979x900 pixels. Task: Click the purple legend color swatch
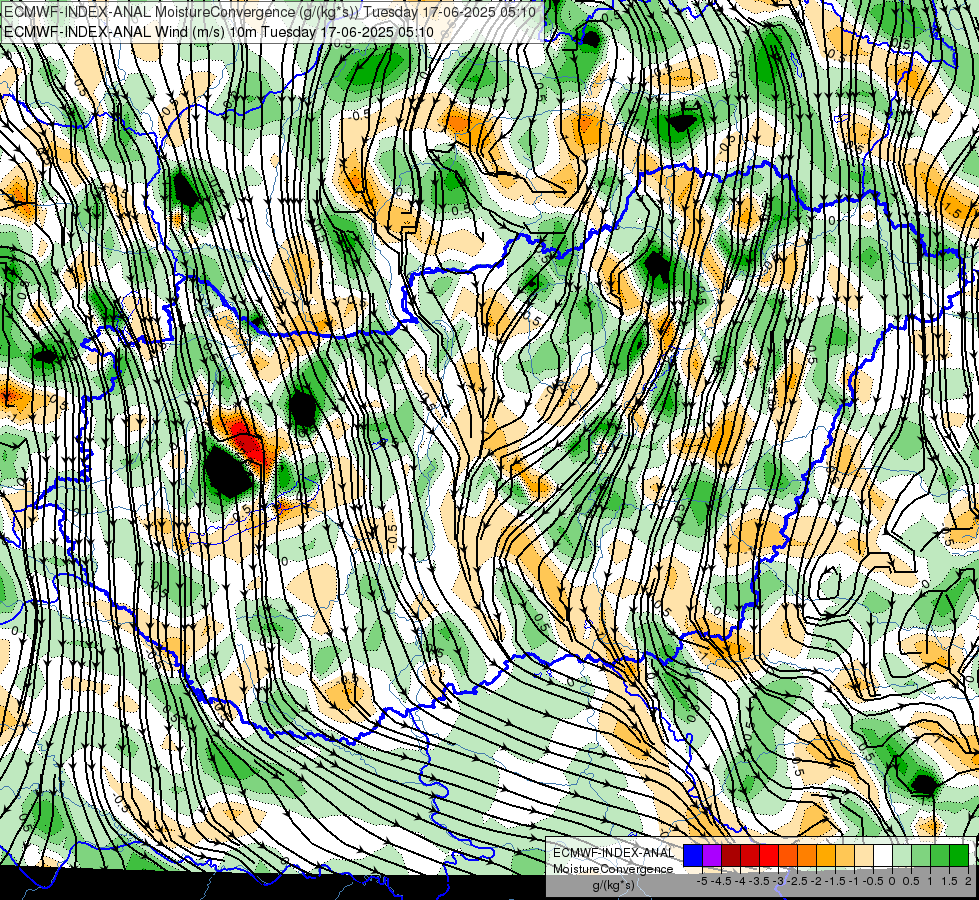712,855
